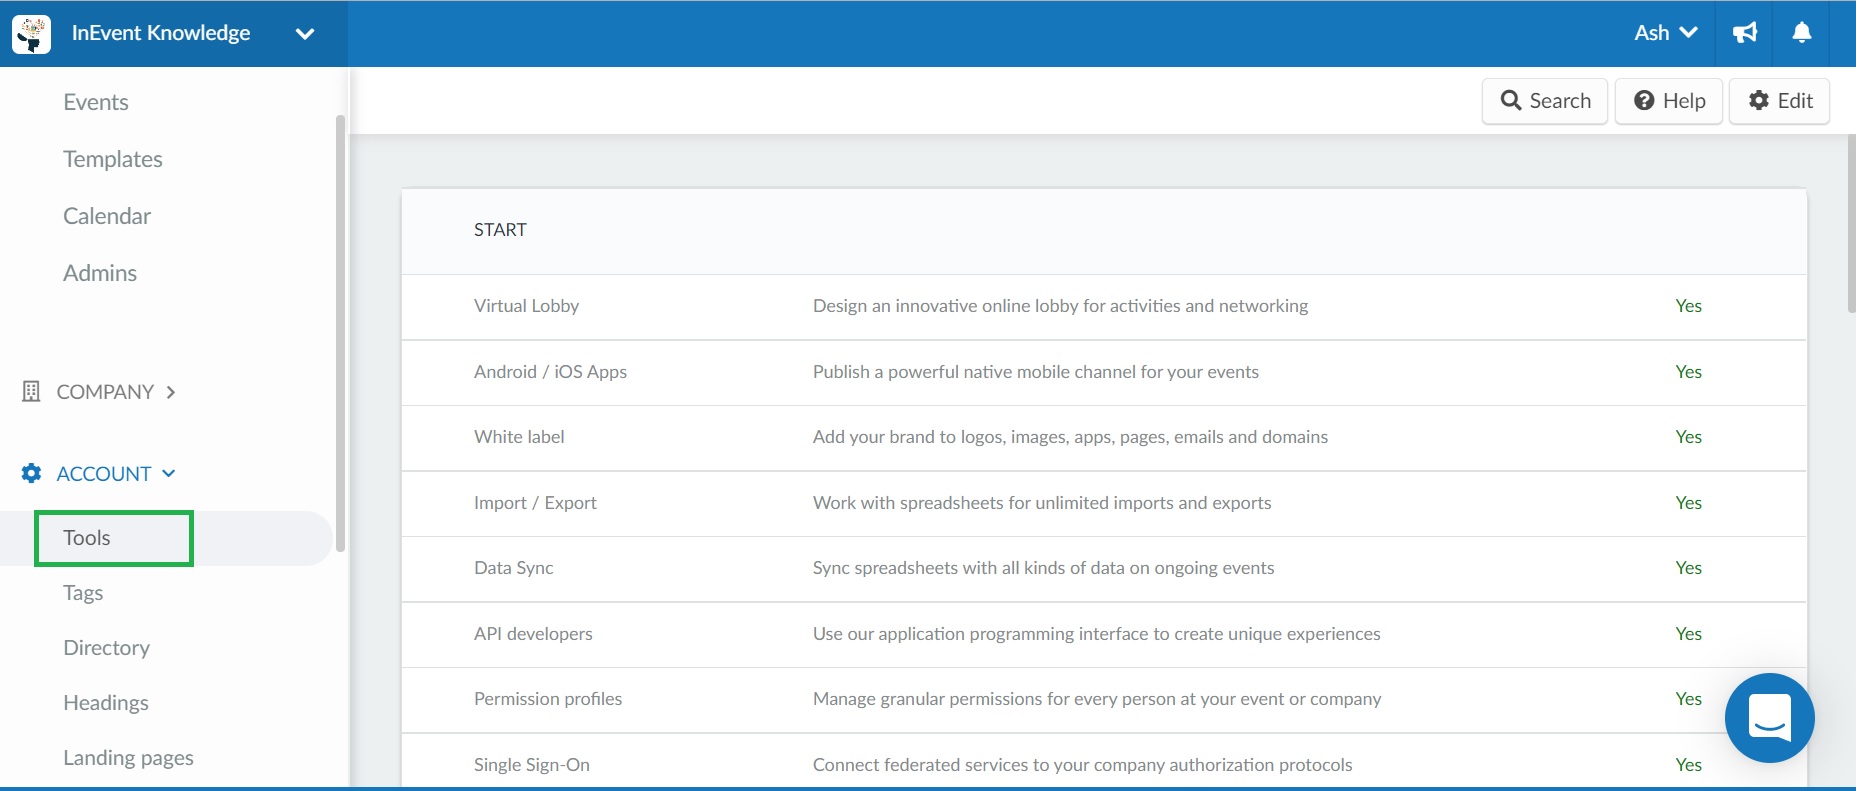Click the Yes value for White label
The image size is (1856, 791).
tap(1689, 437)
